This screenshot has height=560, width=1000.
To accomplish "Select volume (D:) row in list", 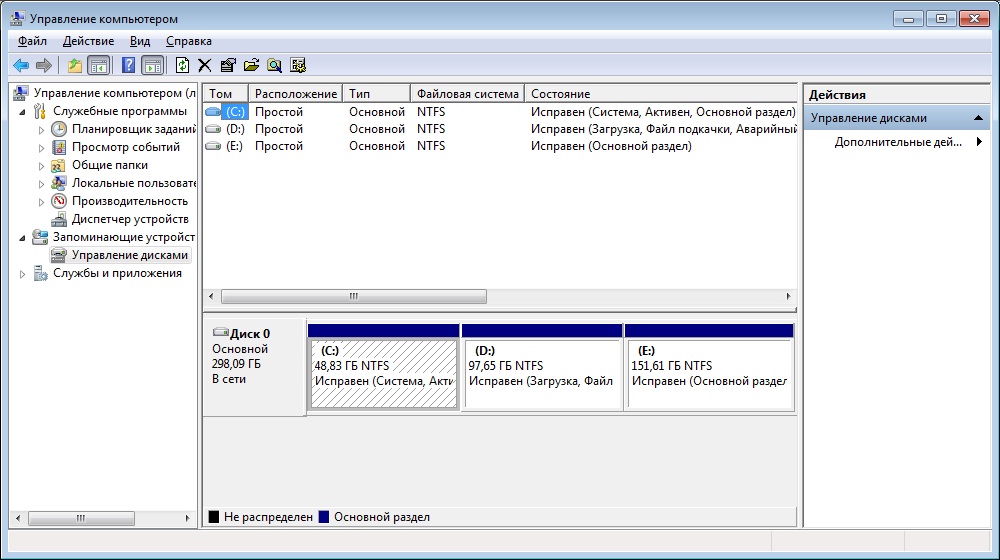I will pyautogui.click(x=500, y=129).
